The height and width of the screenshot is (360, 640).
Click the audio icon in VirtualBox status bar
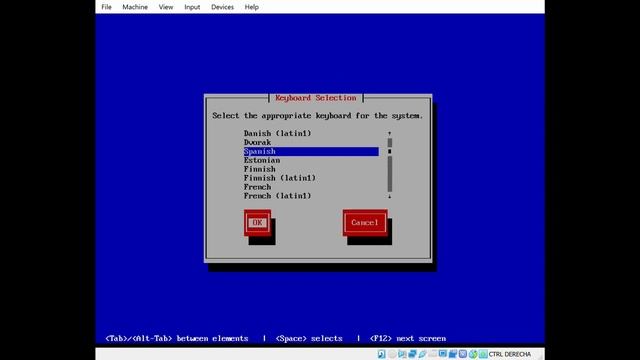click(x=402, y=354)
